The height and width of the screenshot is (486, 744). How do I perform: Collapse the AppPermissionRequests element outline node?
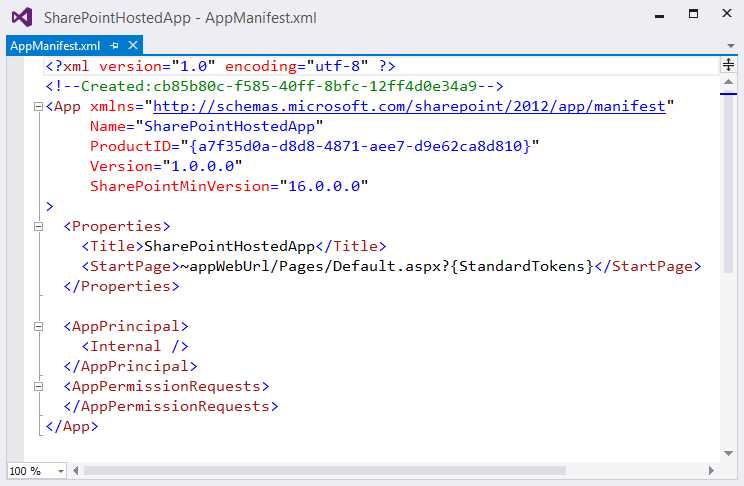pos(38,386)
